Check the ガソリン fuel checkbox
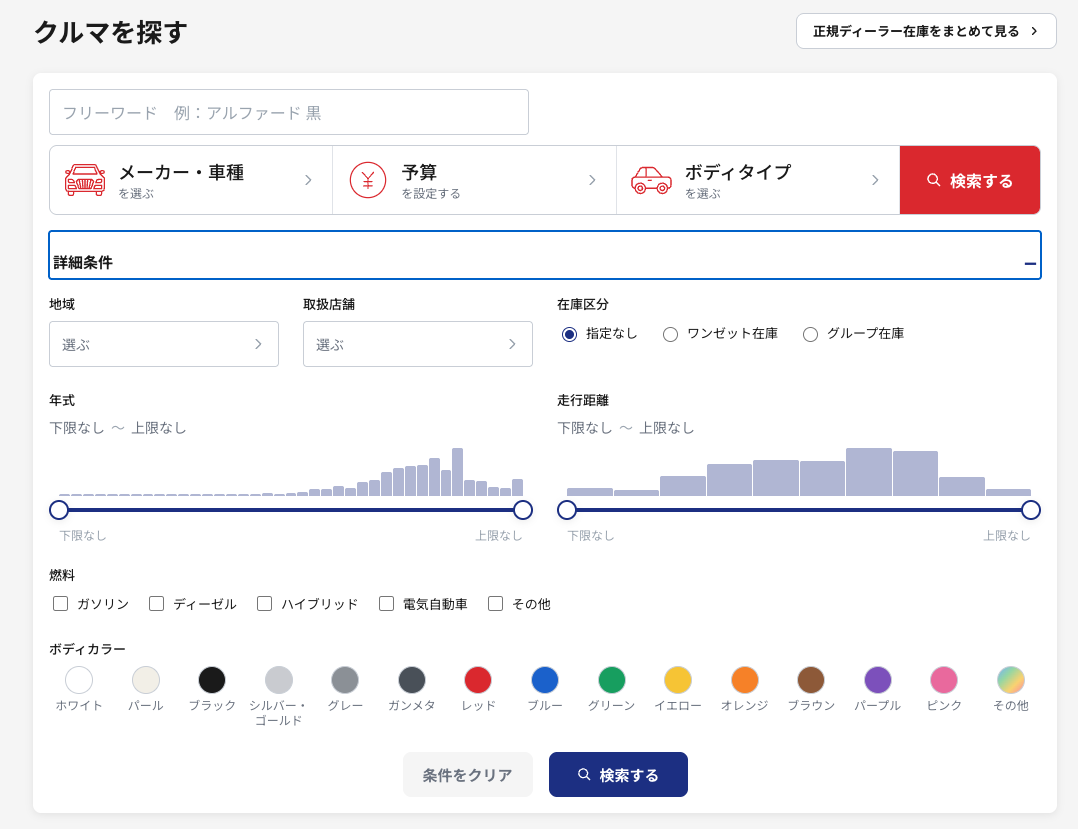This screenshot has width=1078, height=829. [x=60, y=604]
